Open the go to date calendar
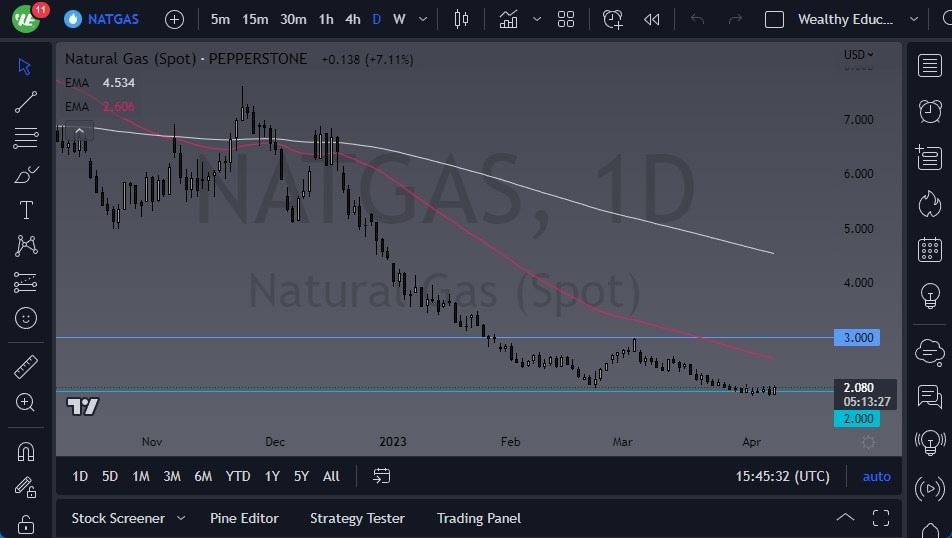 click(381, 476)
